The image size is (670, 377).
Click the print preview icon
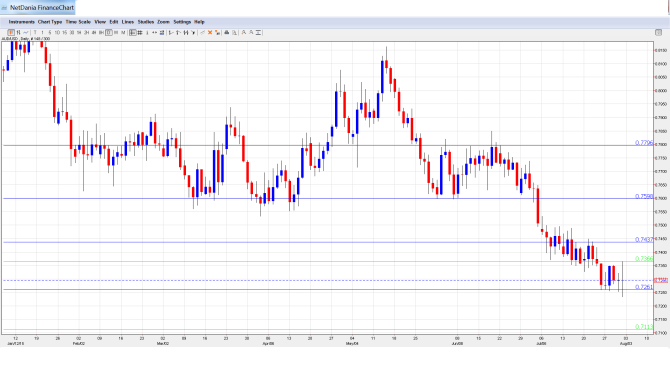click(x=234, y=32)
